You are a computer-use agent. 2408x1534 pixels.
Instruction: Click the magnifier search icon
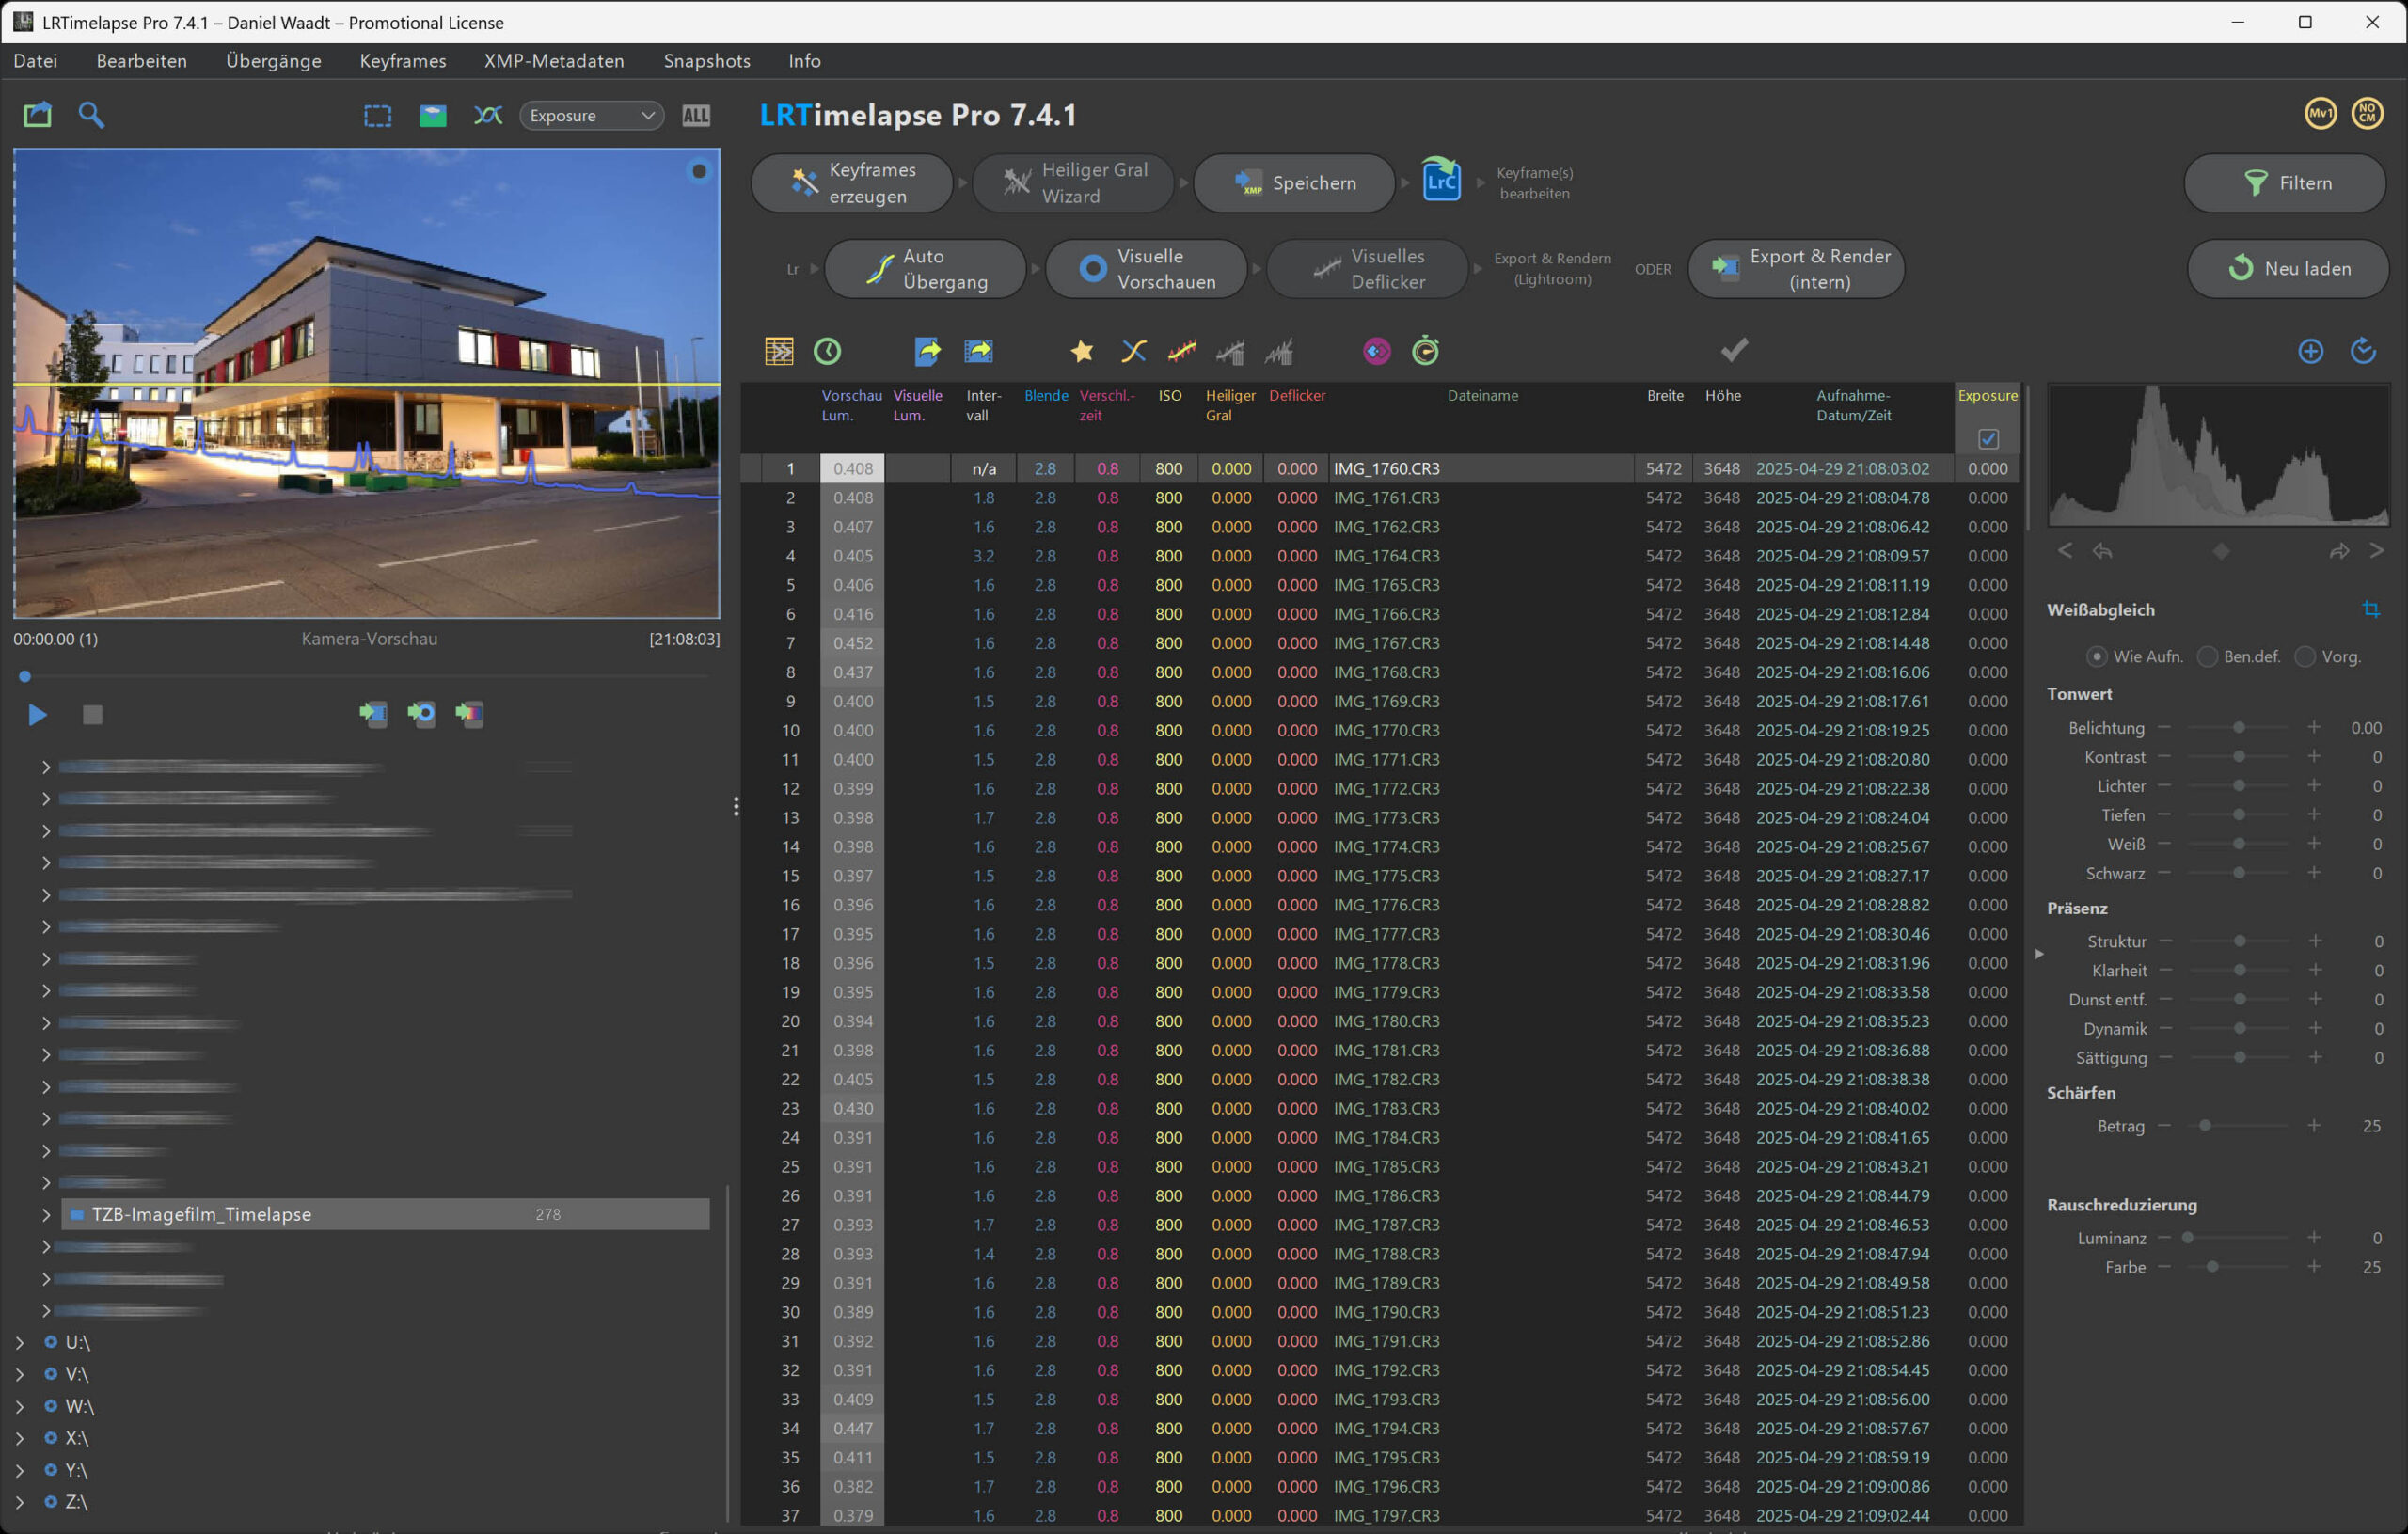coord(91,115)
